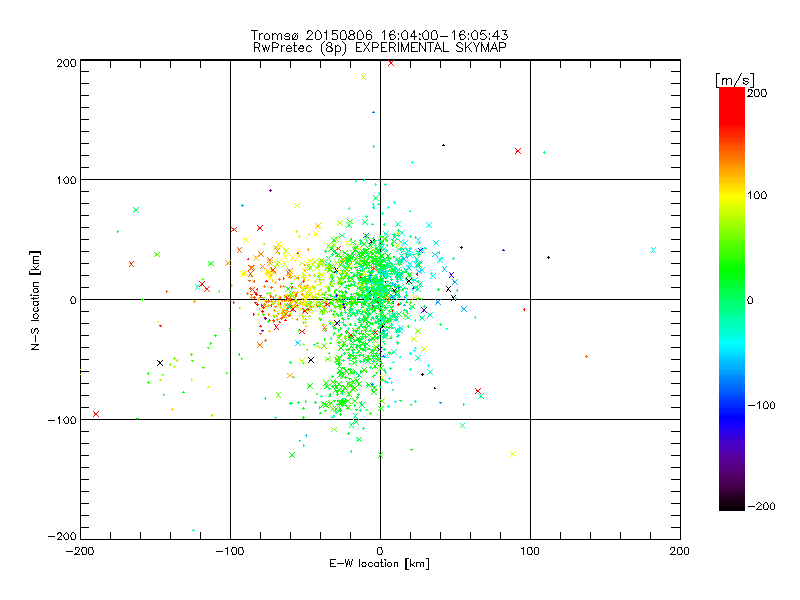Click the y-axis tick label '-100'
800x600 pixels.
(62, 420)
